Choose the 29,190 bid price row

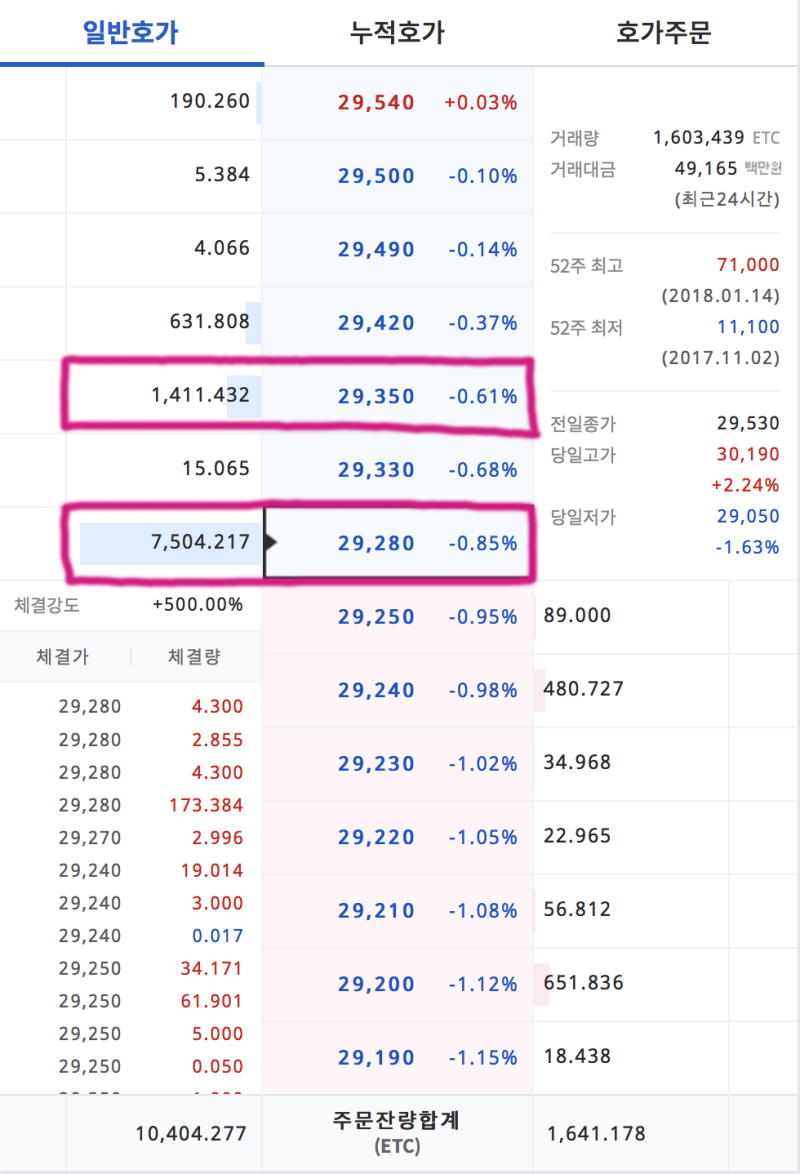click(376, 1057)
